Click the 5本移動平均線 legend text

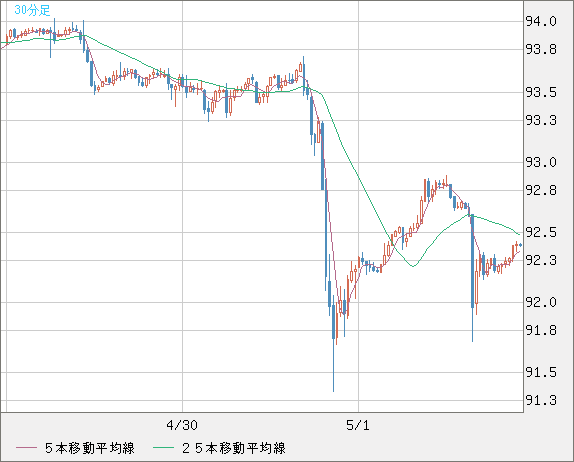point(90,448)
